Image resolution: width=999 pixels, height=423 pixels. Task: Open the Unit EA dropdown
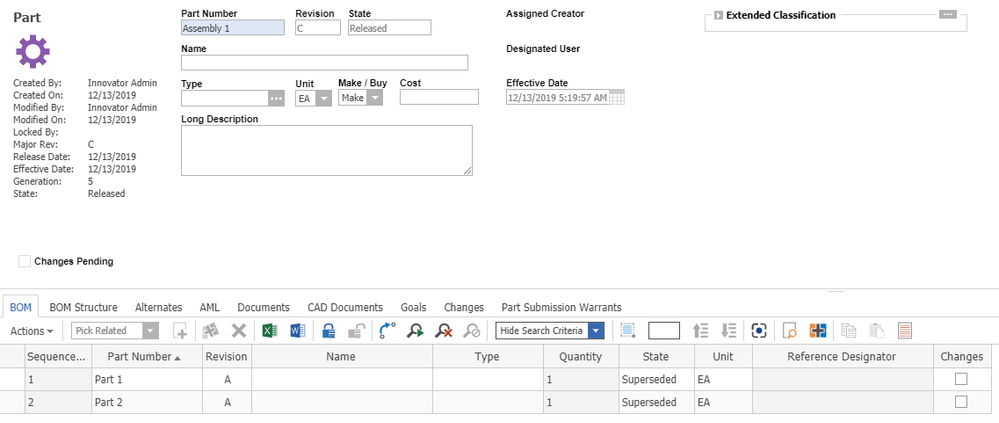pyautogui.click(x=323, y=98)
